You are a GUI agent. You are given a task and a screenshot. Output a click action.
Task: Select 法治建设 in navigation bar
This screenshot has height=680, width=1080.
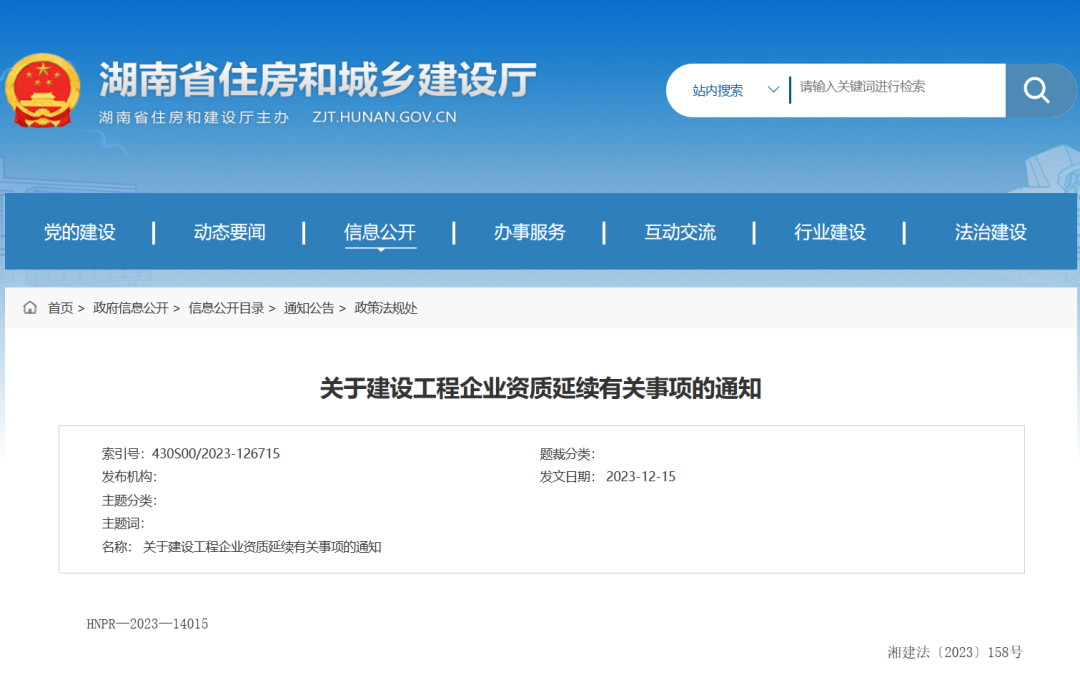tap(990, 232)
